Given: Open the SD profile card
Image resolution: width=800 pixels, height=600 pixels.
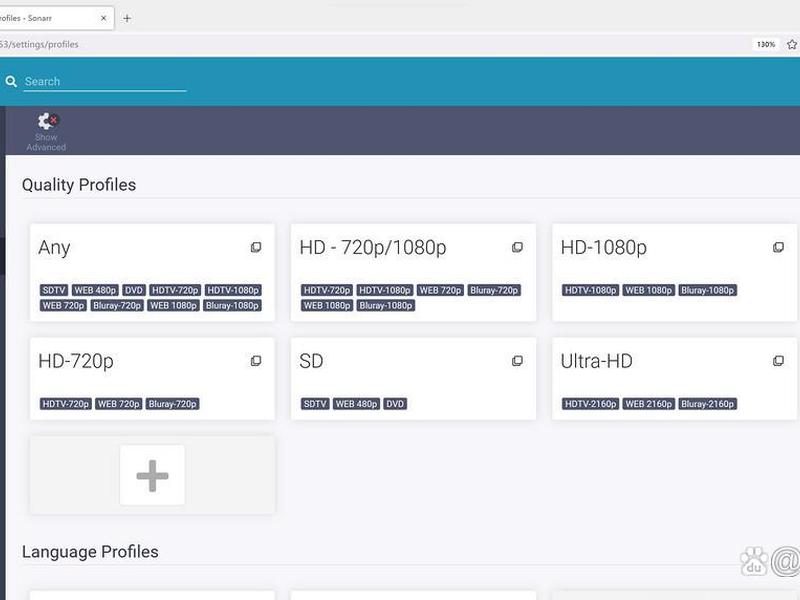Looking at the screenshot, I should (x=413, y=379).
